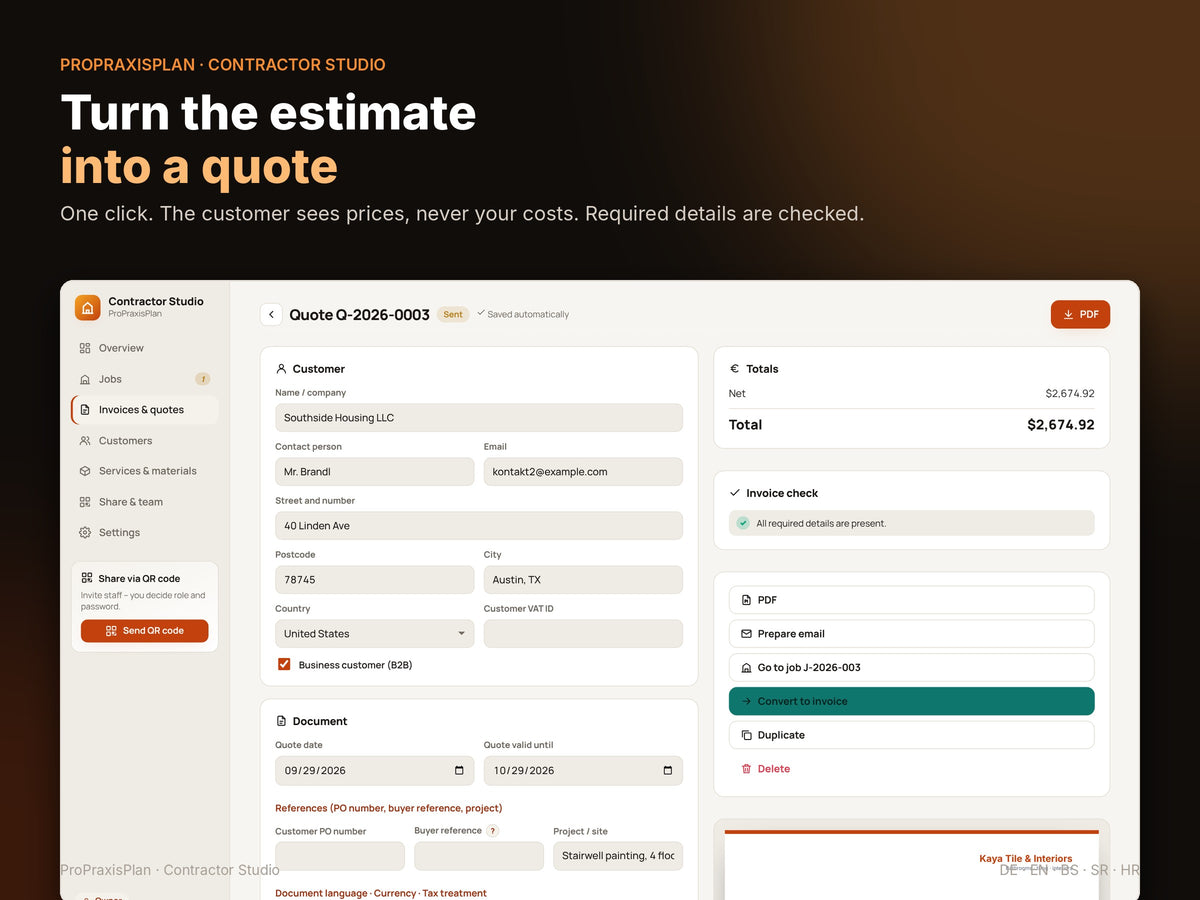Click the Jobs counter badge
Viewport: 1200px width, 900px height.
click(x=203, y=379)
